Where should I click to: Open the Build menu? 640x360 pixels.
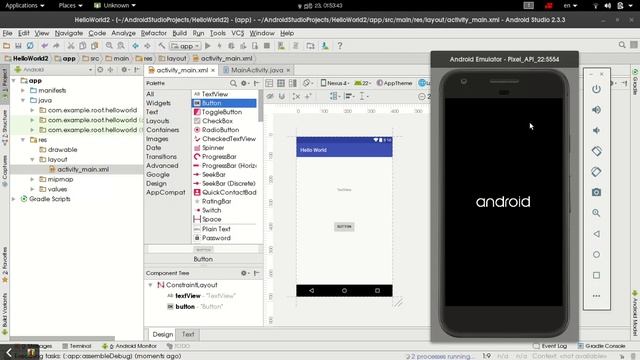click(179, 33)
